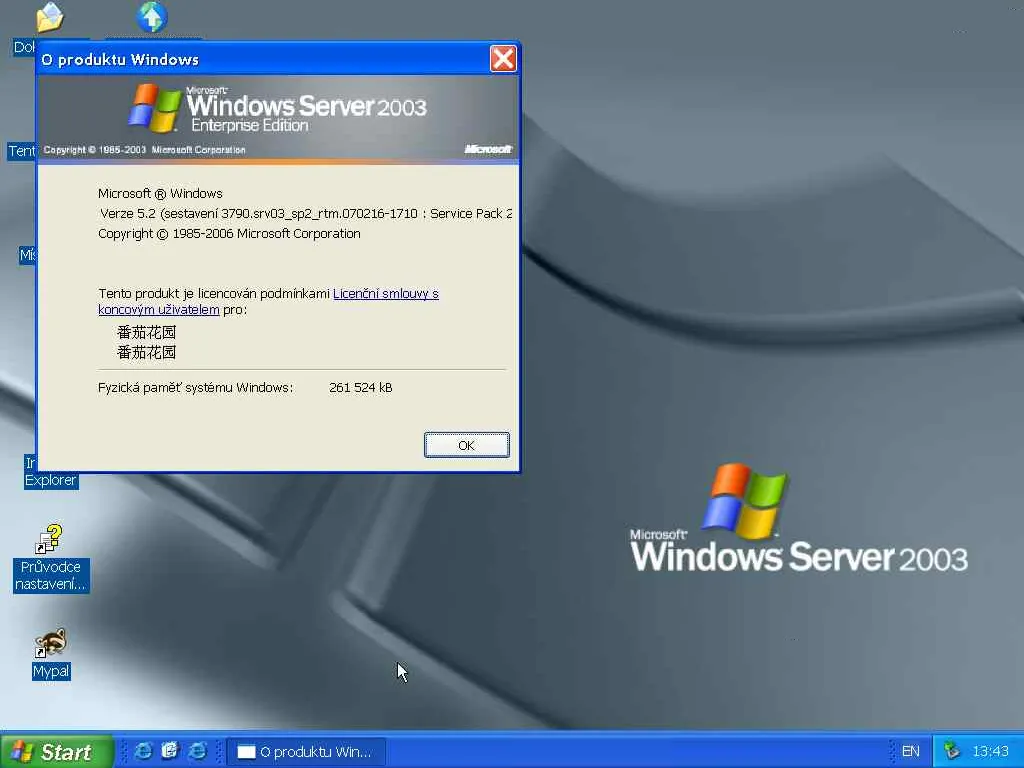Open the Start menu
1024x768 pixels.
(x=57, y=752)
